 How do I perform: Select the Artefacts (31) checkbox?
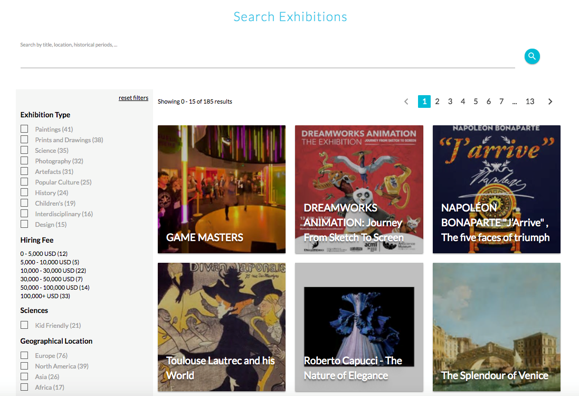[x=24, y=171]
